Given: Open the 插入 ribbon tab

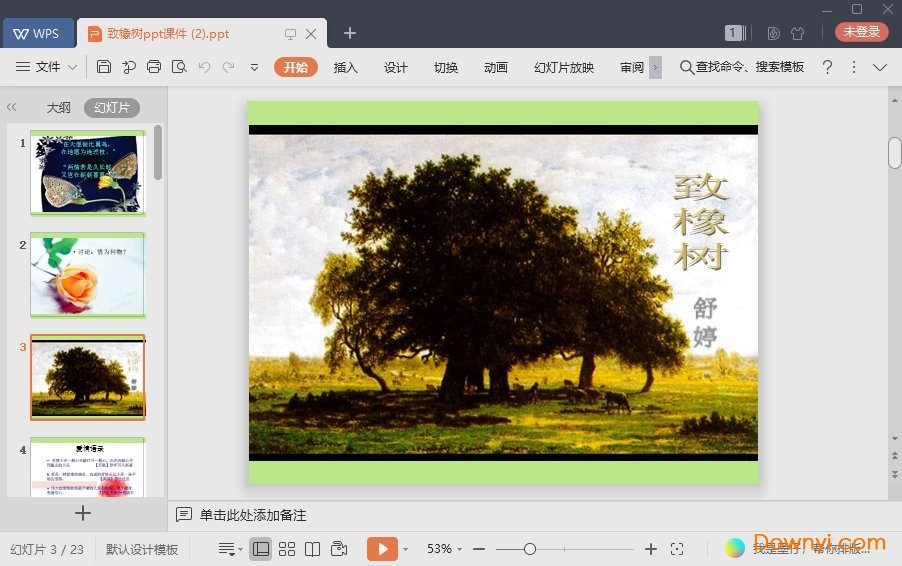Looking at the screenshot, I should click(x=346, y=67).
